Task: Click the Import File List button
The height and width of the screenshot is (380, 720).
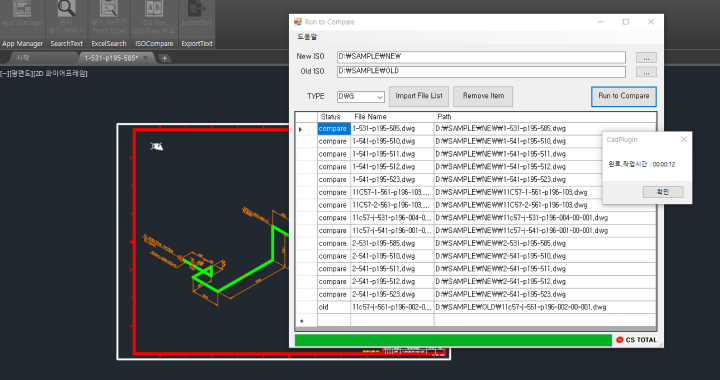Action: click(419, 96)
